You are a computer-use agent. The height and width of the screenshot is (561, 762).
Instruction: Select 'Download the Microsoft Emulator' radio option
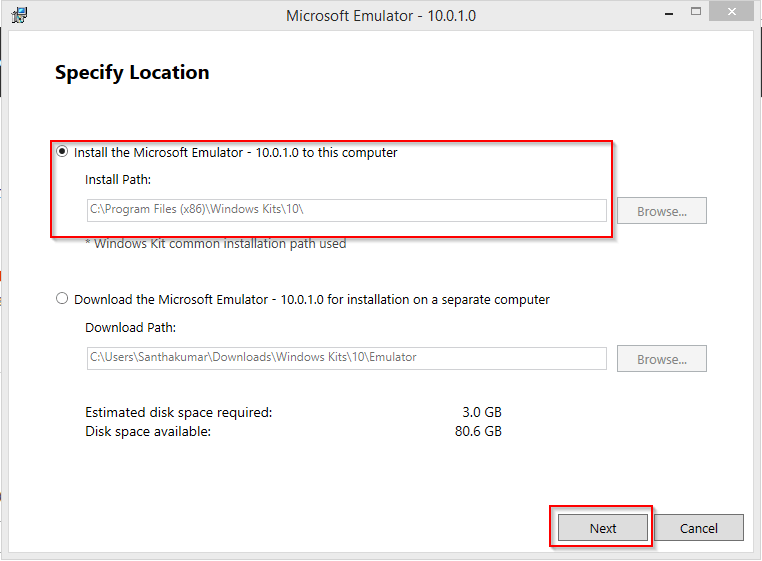tap(62, 298)
